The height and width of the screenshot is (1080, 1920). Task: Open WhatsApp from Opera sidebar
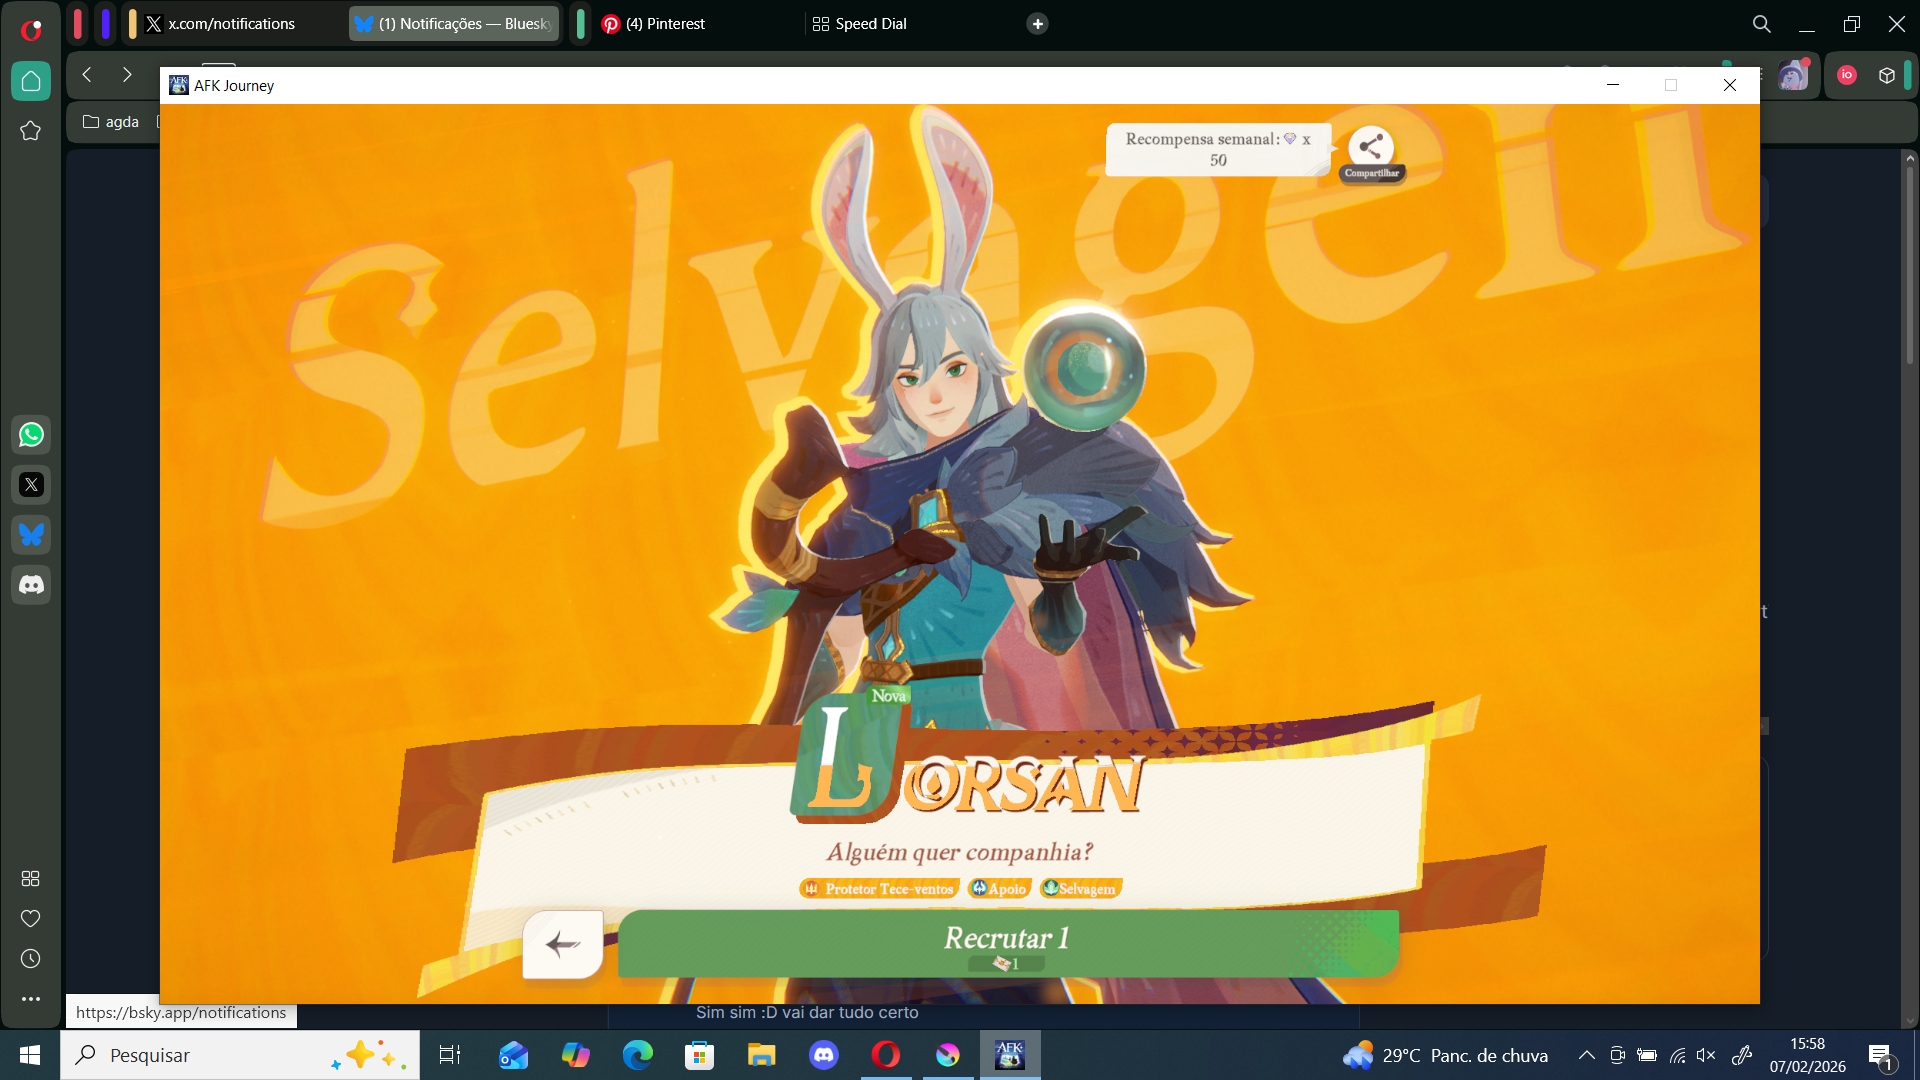[x=31, y=435]
